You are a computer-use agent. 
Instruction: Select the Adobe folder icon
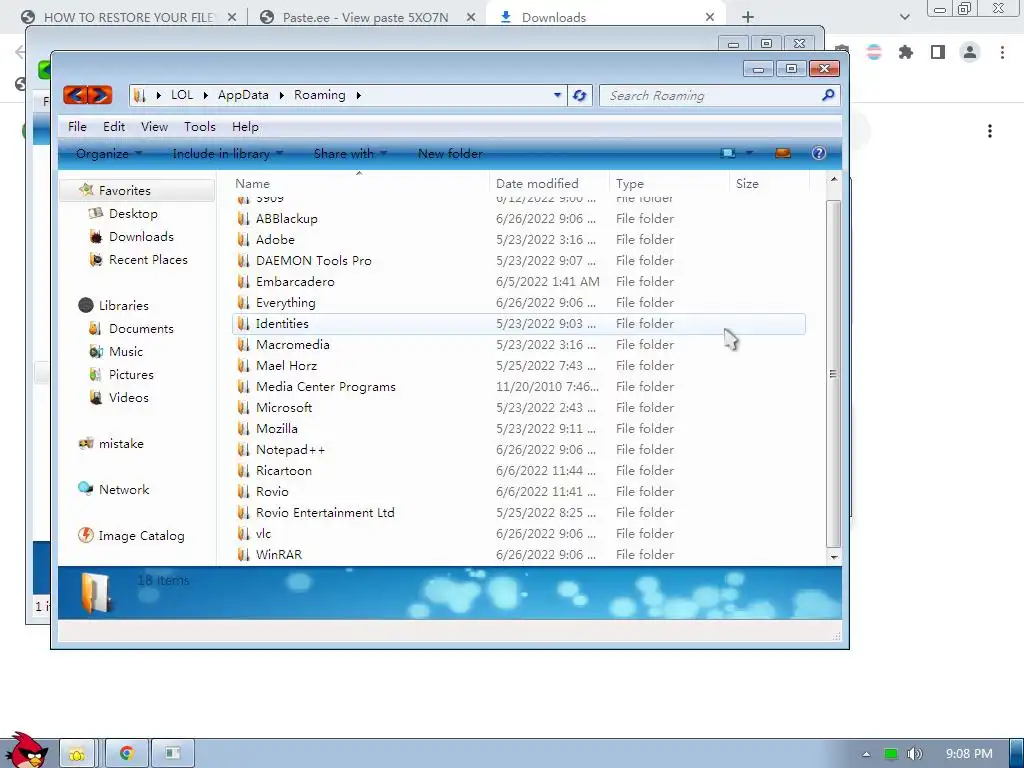pos(244,240)
